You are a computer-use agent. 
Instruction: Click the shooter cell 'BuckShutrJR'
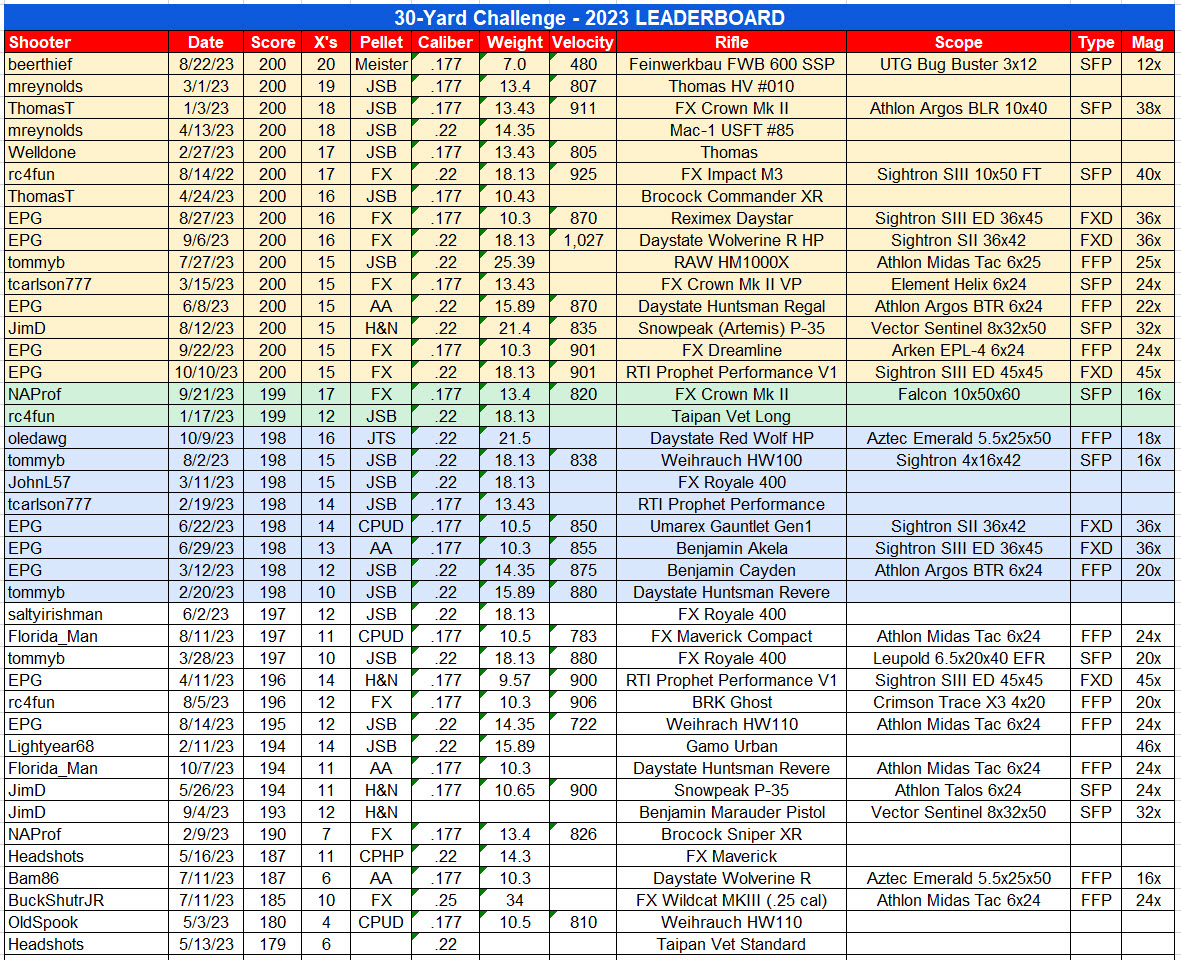(x=86, y=900)
